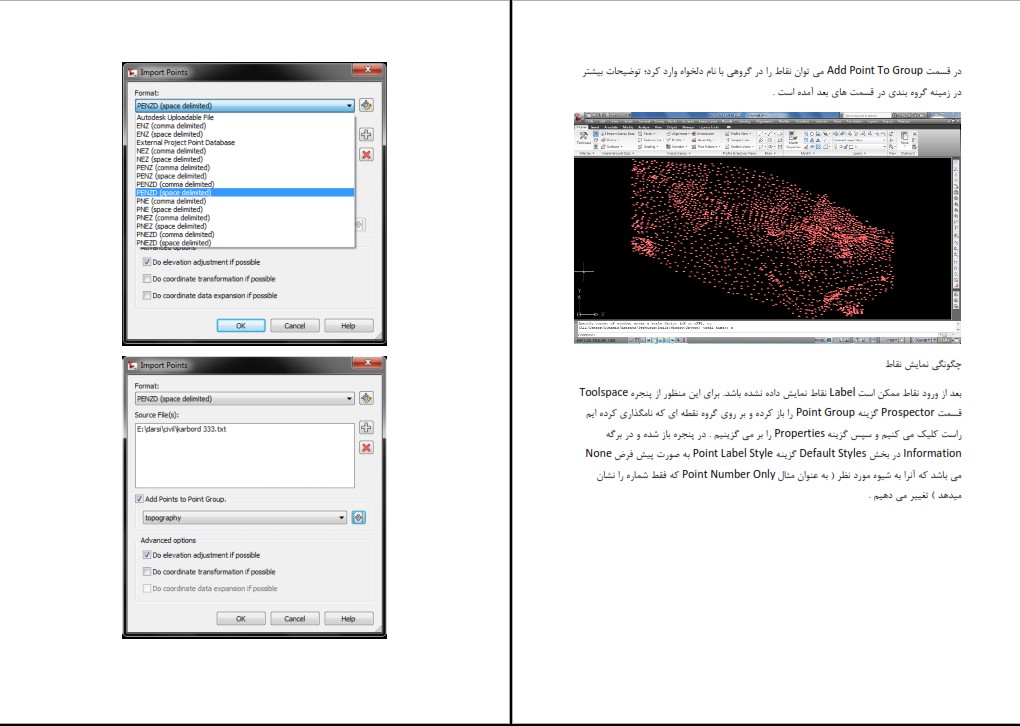Select the E:\darsi\civil\karbord 333.txt source file
The image size is (1020, 726).
pos(181,429)
